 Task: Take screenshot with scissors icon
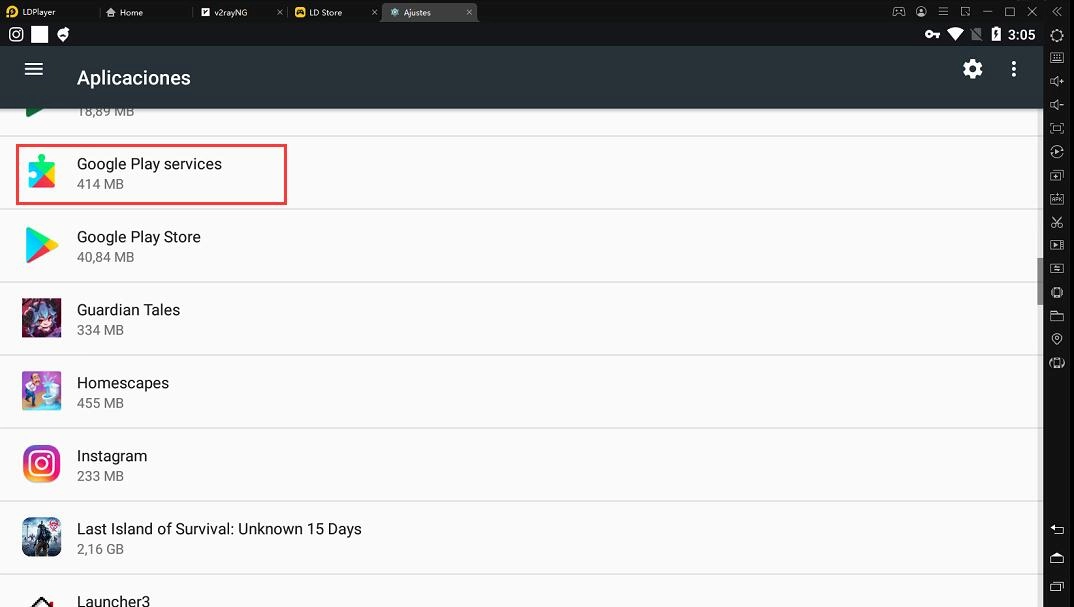[1057, 222]
